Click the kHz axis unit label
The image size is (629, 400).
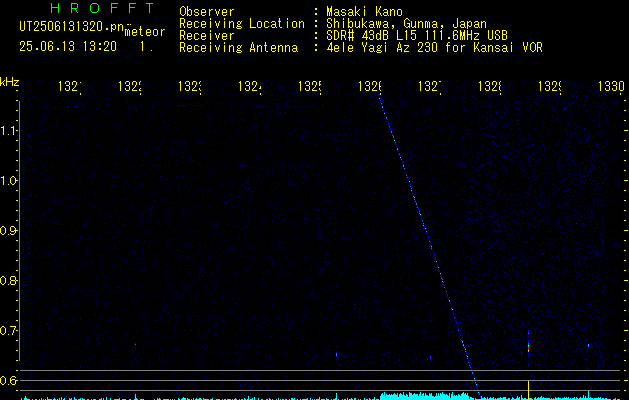(10, 83)
